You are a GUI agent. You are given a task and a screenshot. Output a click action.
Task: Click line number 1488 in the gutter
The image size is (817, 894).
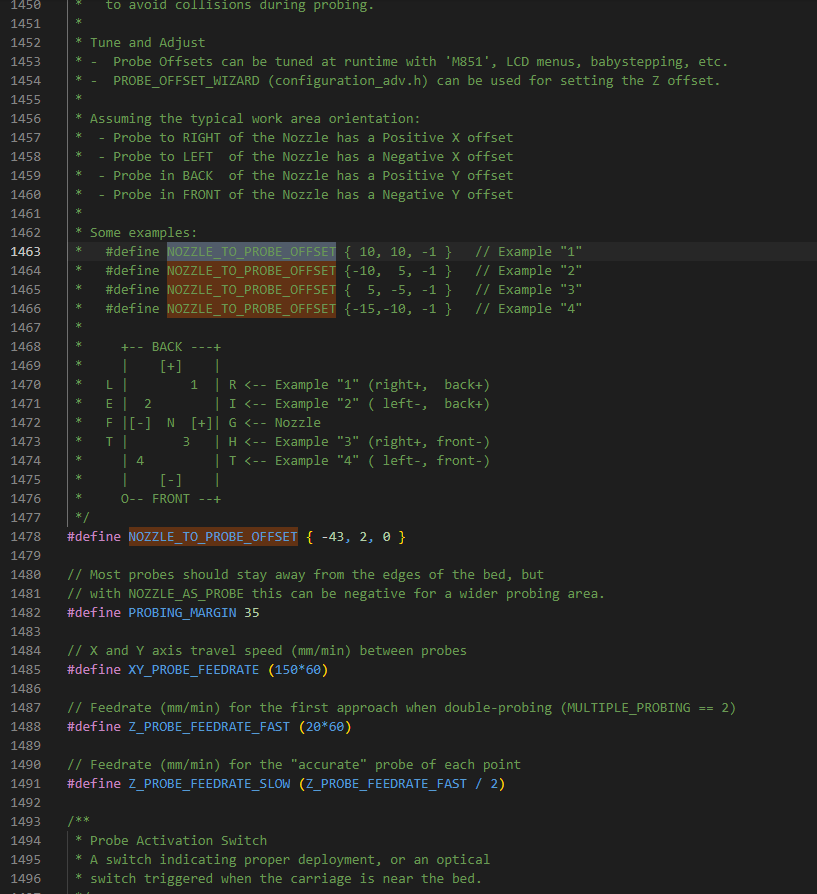coord(26,726)
